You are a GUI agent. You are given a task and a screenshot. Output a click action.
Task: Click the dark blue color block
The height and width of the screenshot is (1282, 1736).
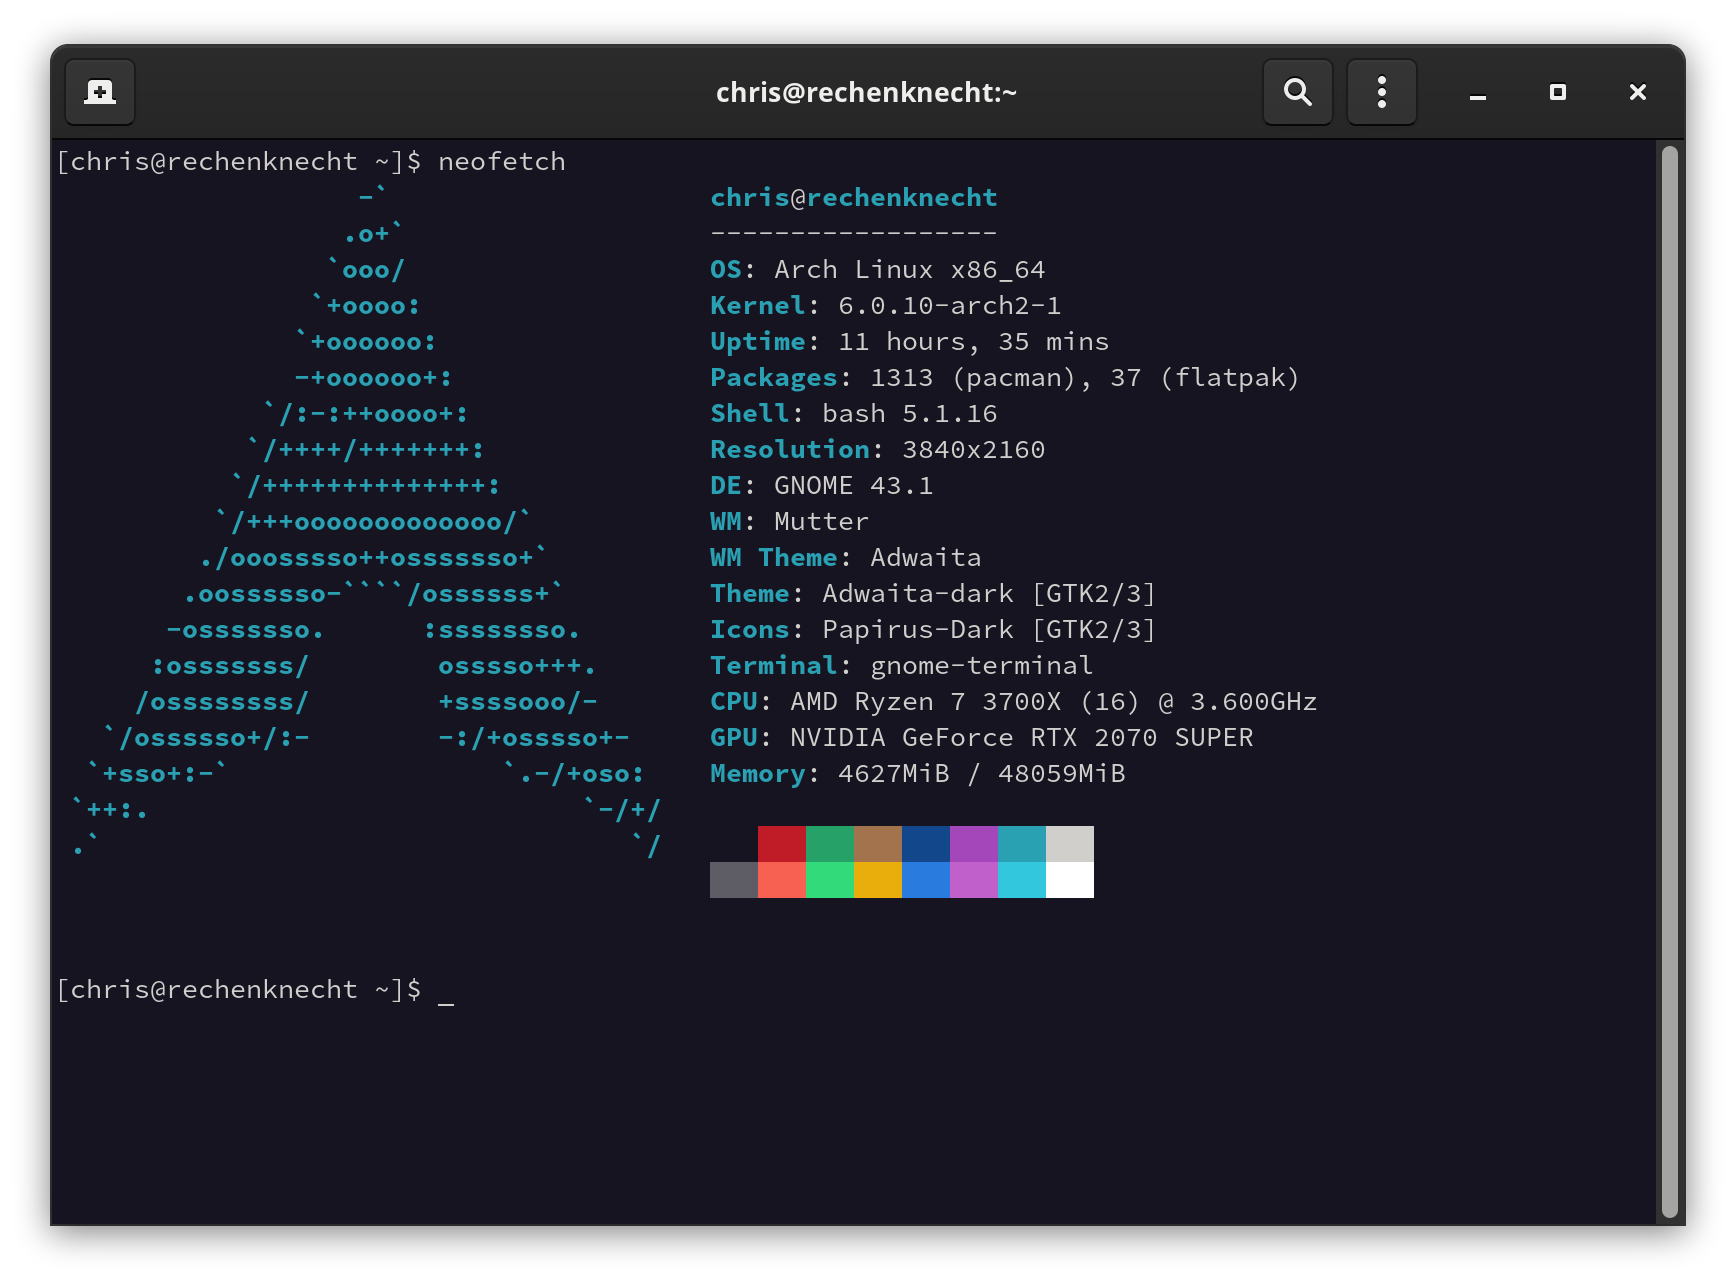(926, 844)
